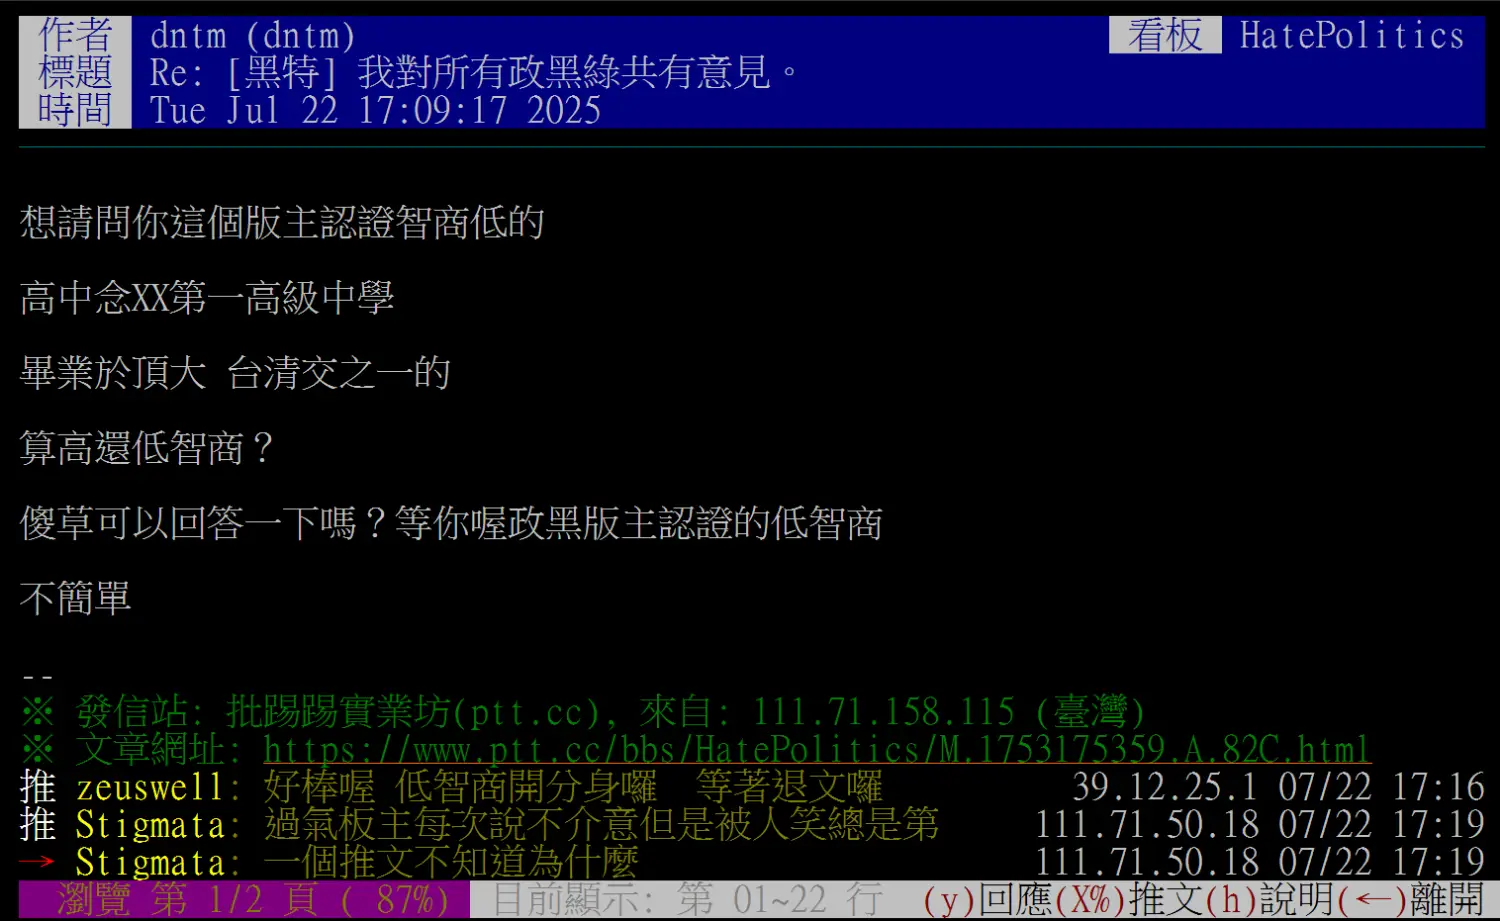
Task: Click the first Stigmata push comment username
Action: click(150, 825)
